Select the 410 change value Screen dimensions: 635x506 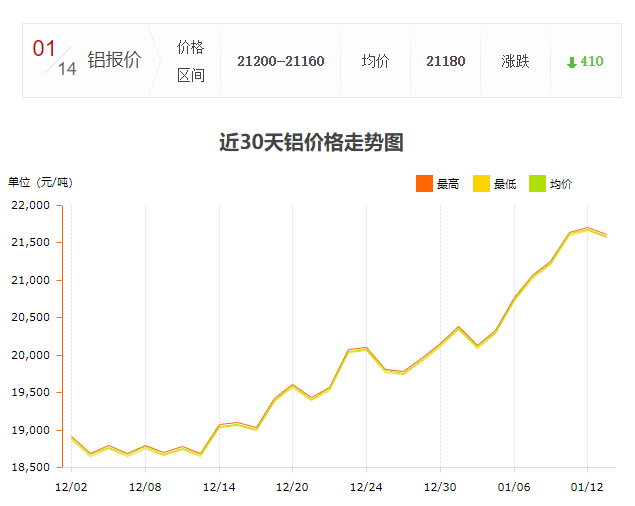[592, 61]
